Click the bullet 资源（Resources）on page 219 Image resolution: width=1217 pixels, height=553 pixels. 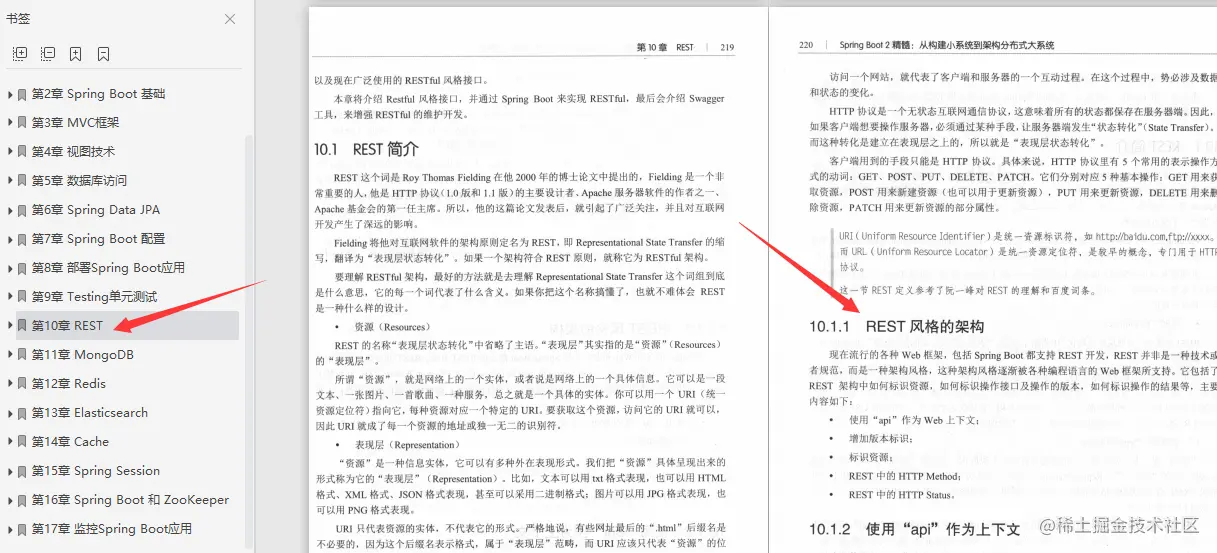tap(392, 327)
